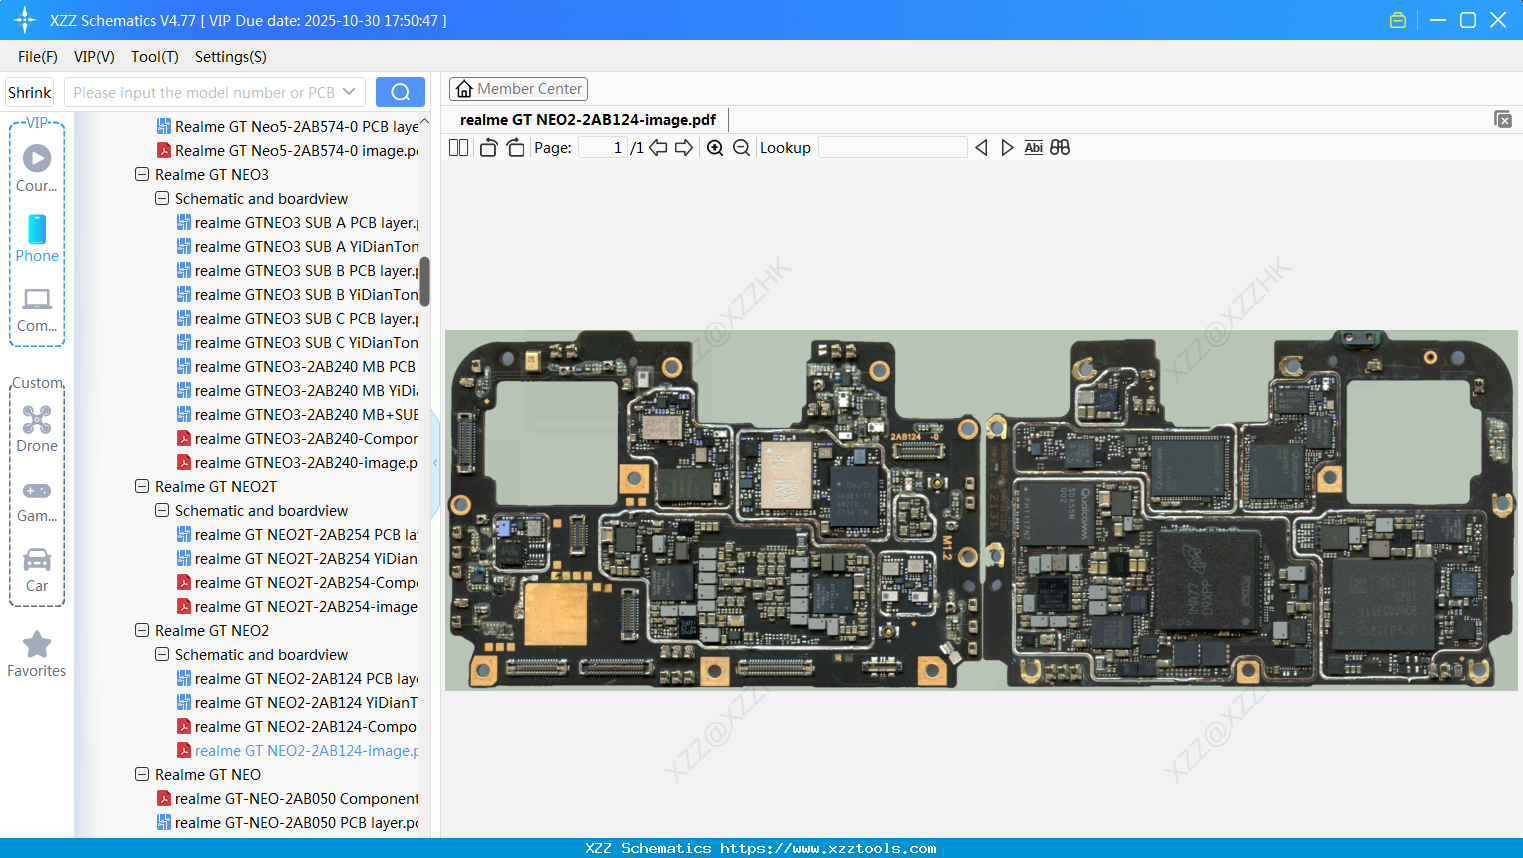Screen dimensions: 1523x858
Task: Open the File(F) menu
Action: pyautogui.click(x=38, y=57)
